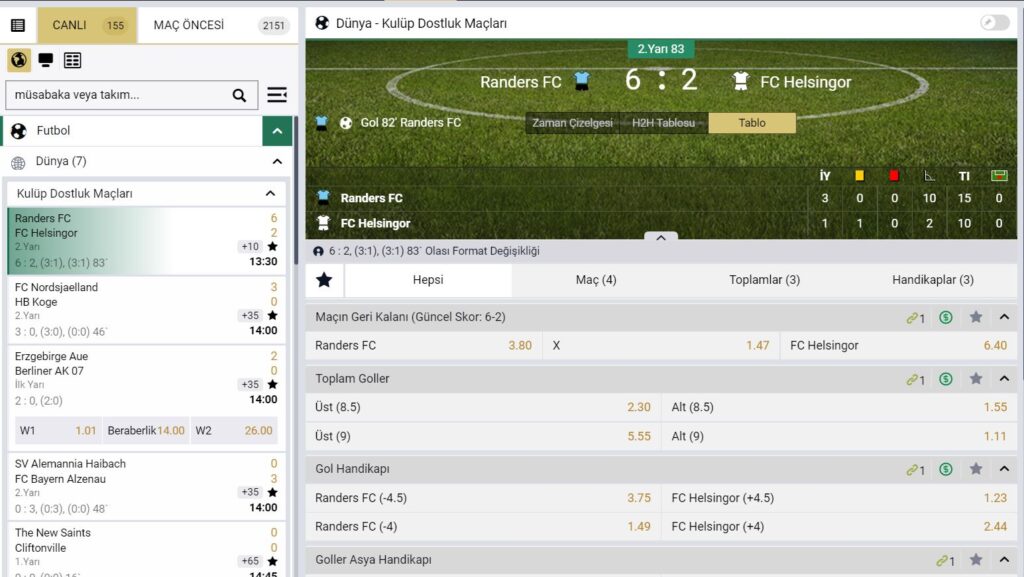Viewport: 1024px width, 577px height.
Task: Switch to MAÇ ÖNCESİ tab
Action: click(218, 25)
